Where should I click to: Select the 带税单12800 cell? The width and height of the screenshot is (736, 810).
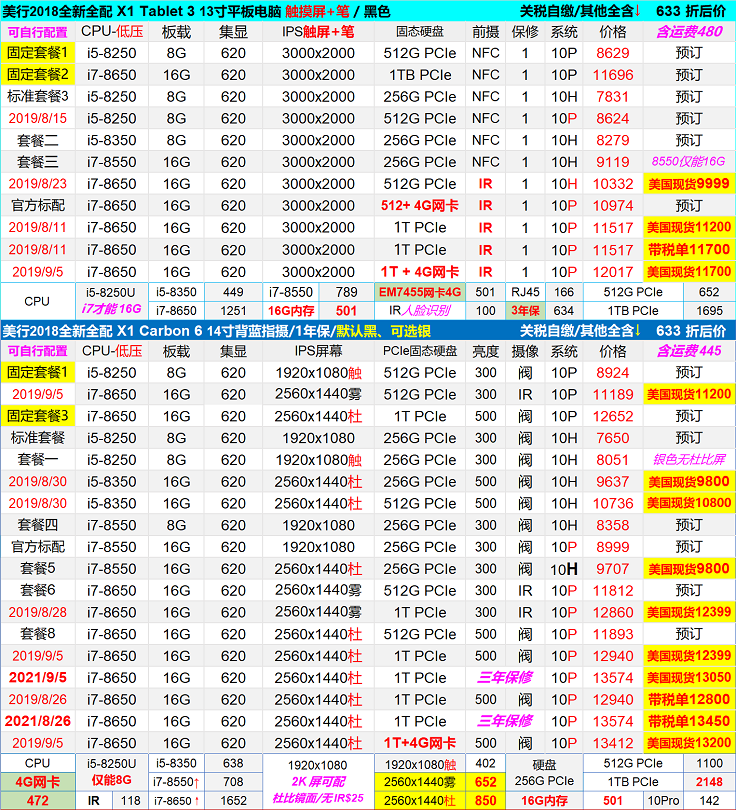(x=690, y=699)
